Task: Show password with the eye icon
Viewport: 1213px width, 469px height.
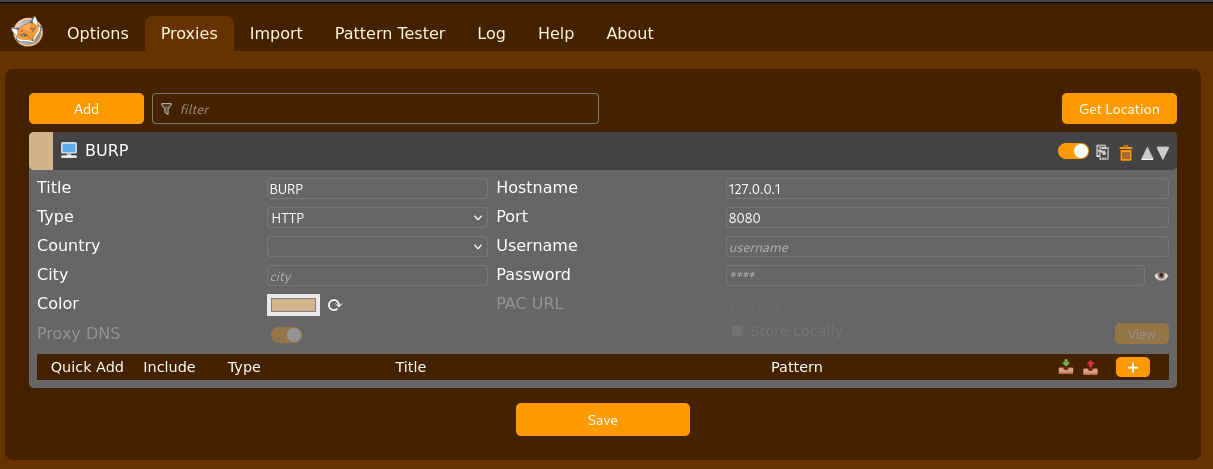Action: tap(1160, 276)
